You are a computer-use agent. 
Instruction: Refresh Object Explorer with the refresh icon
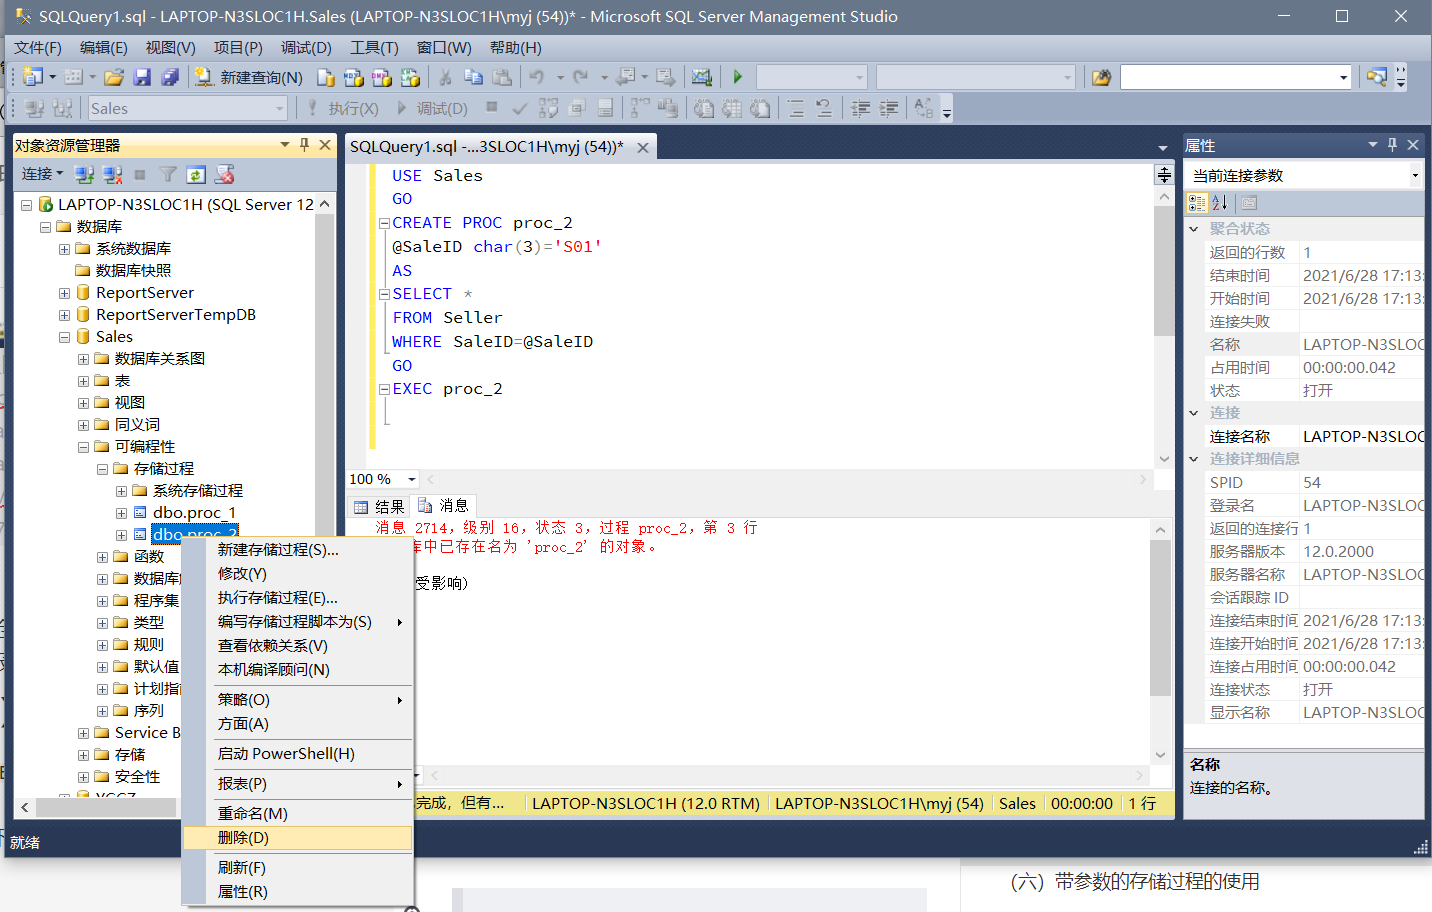pyautogui.click(x=196, y=175)
